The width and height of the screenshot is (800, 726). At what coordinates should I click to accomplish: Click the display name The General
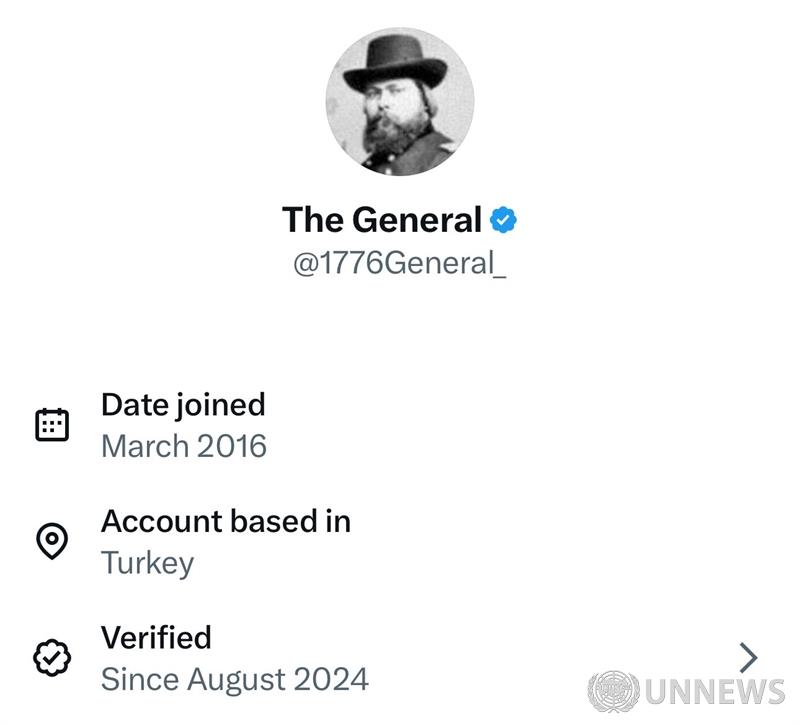click(x=382, y=220)
